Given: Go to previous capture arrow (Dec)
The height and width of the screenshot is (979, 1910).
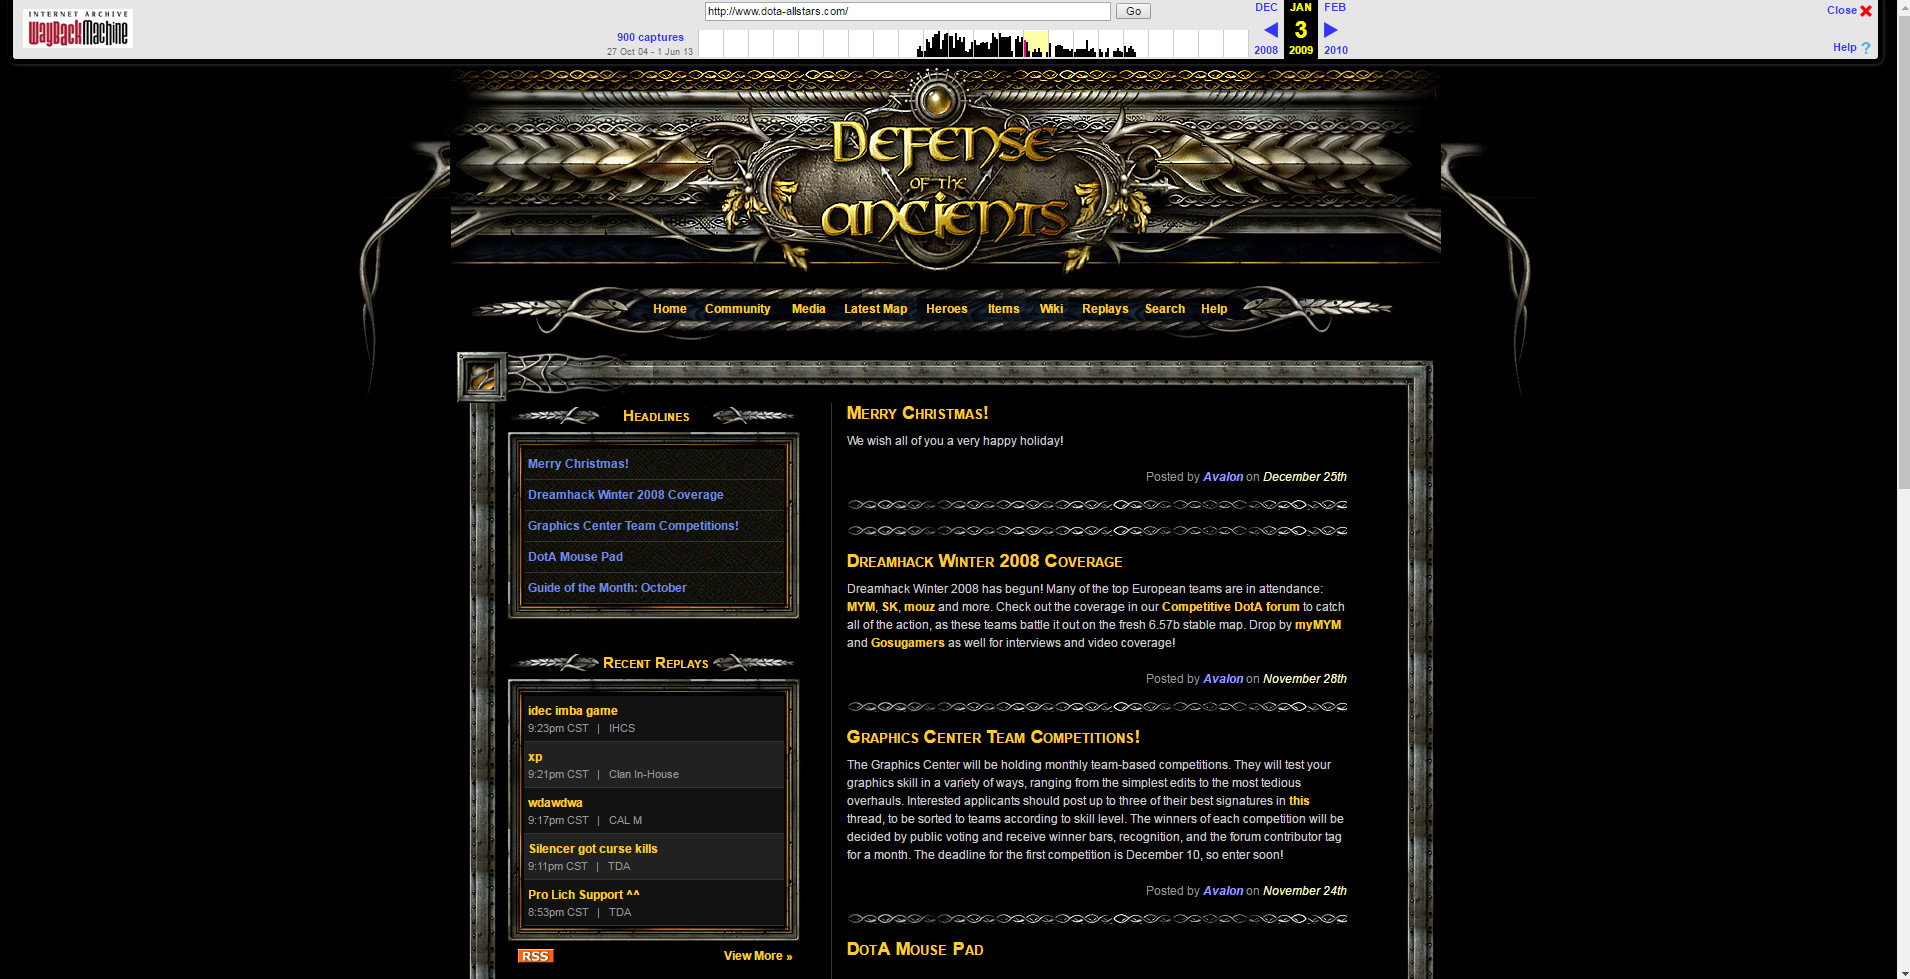Looking at the screenshot, I should pos(1270,30).
